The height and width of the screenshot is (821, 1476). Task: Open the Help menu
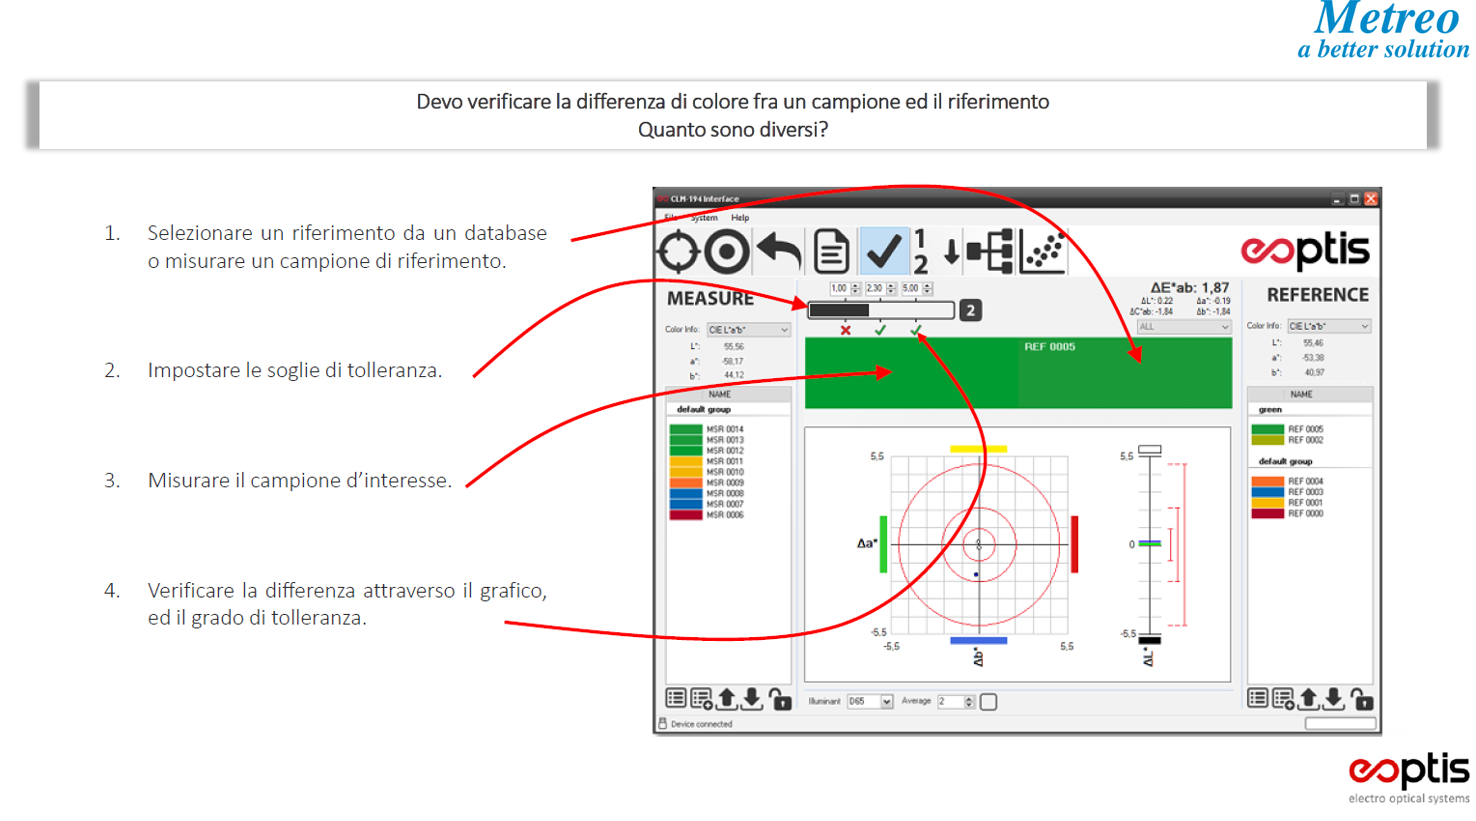tap(740, 217)
